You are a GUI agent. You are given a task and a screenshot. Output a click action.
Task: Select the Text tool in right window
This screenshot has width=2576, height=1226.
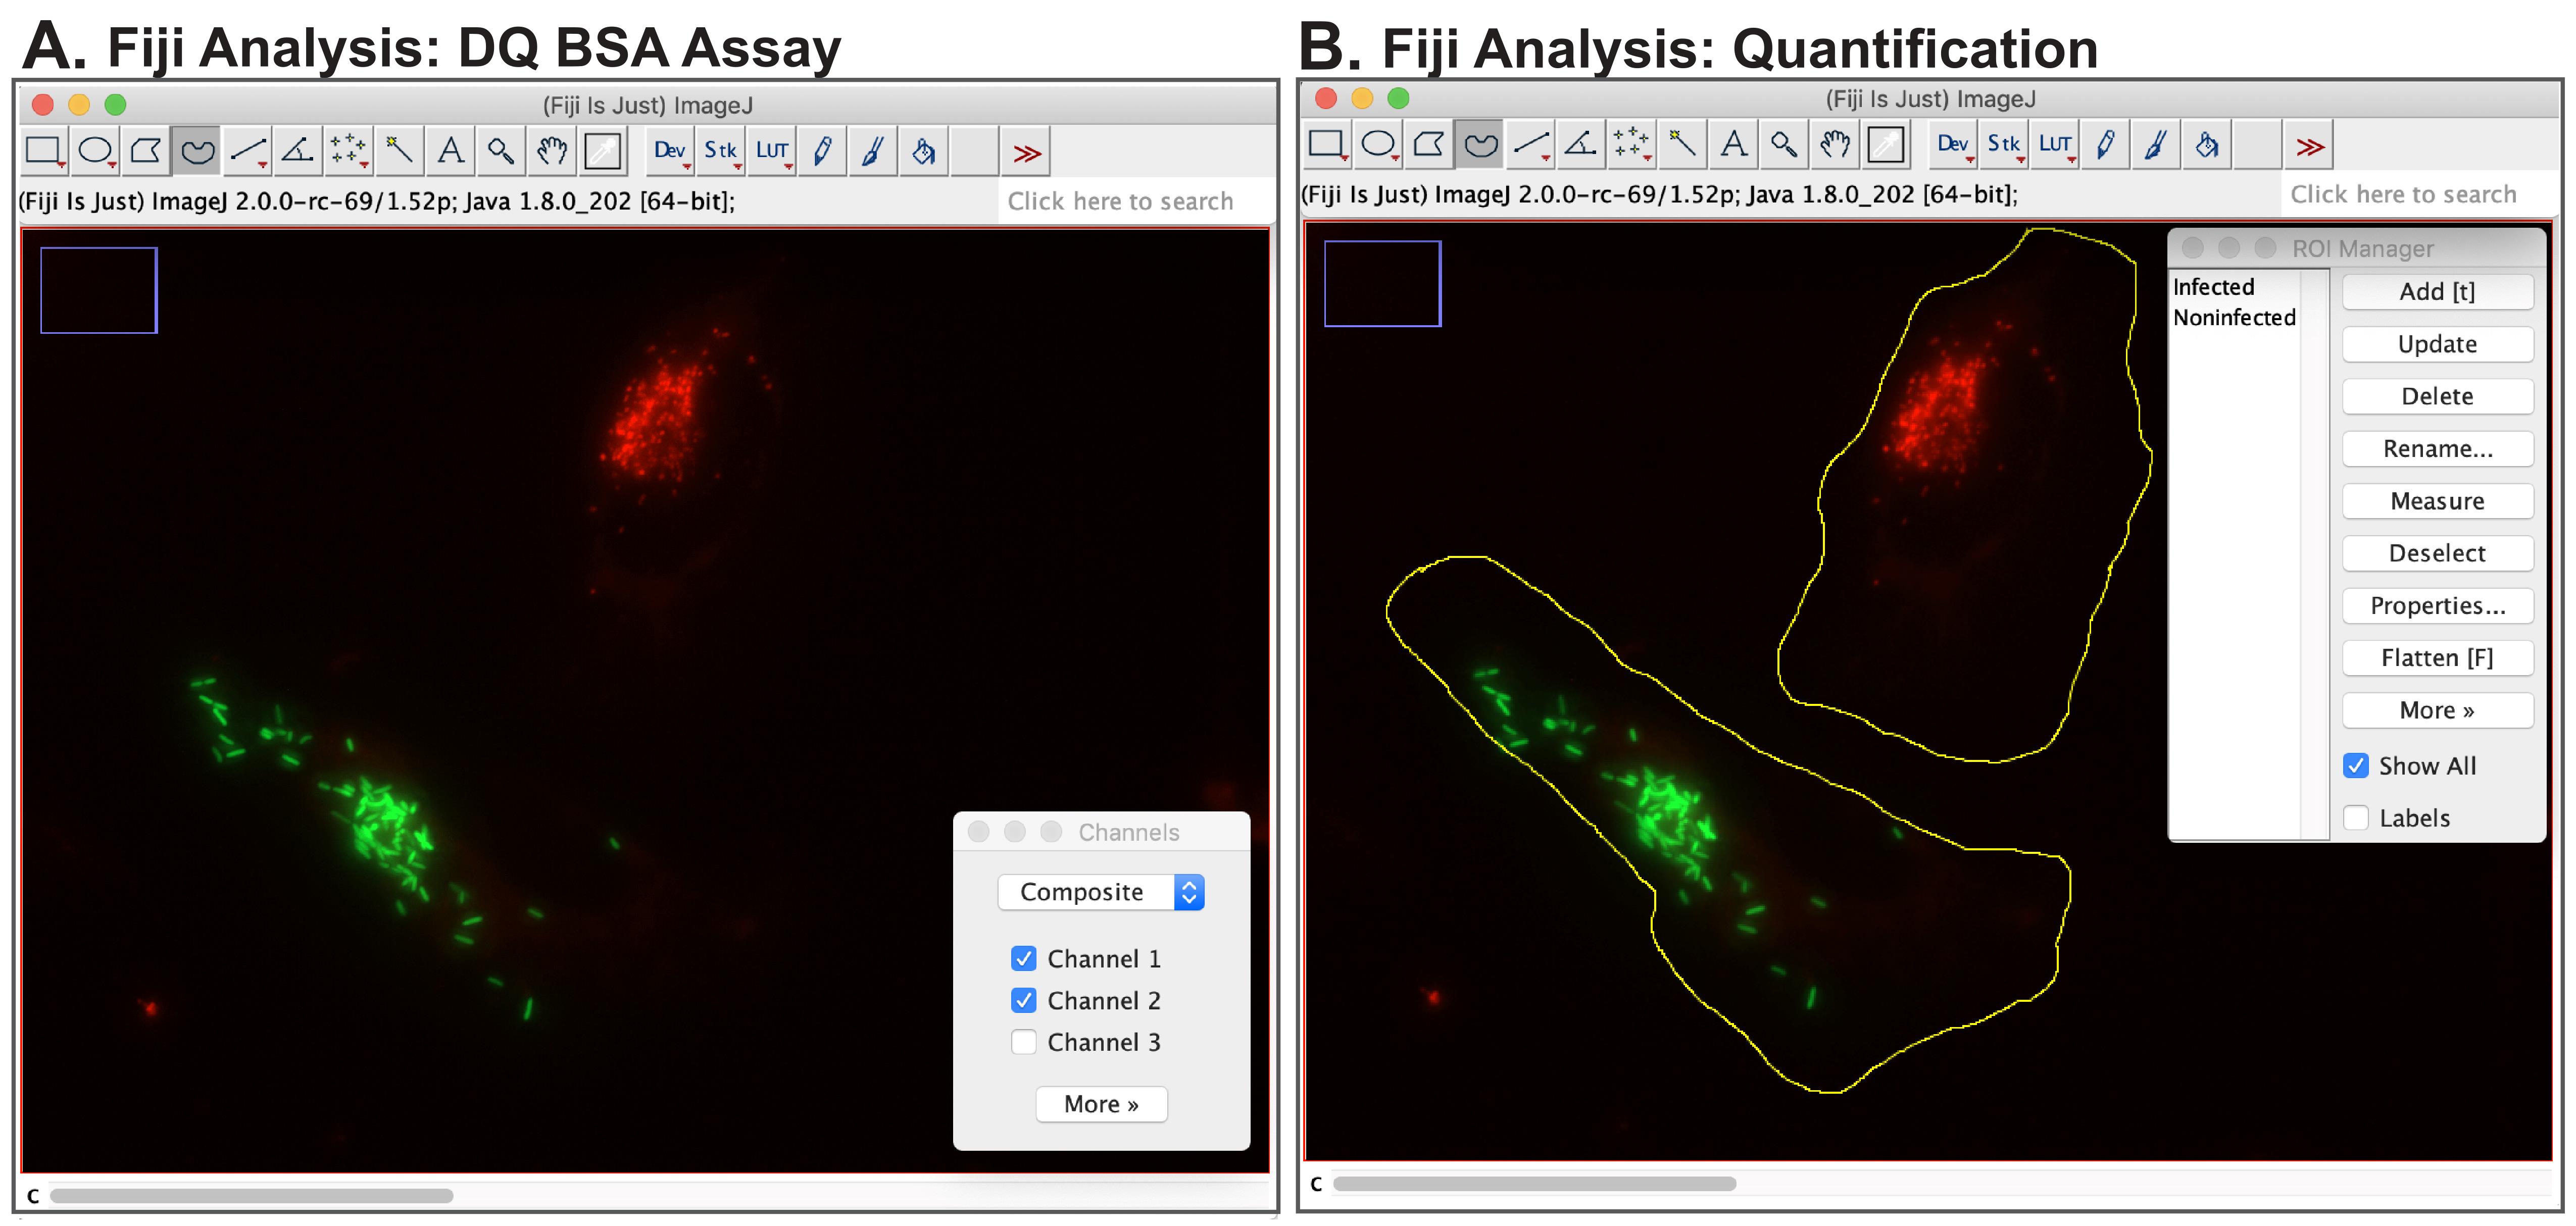[x=1733, y=145]
